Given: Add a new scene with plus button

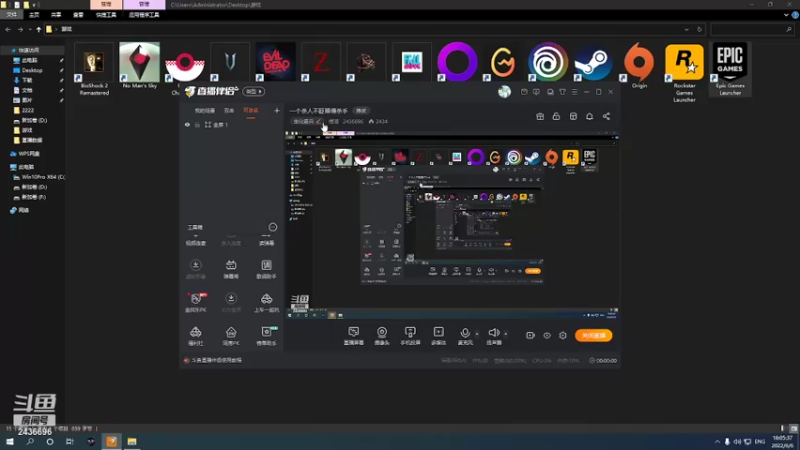Looking at the screenshot, I should pyautogui.click(x=277, y=110).
